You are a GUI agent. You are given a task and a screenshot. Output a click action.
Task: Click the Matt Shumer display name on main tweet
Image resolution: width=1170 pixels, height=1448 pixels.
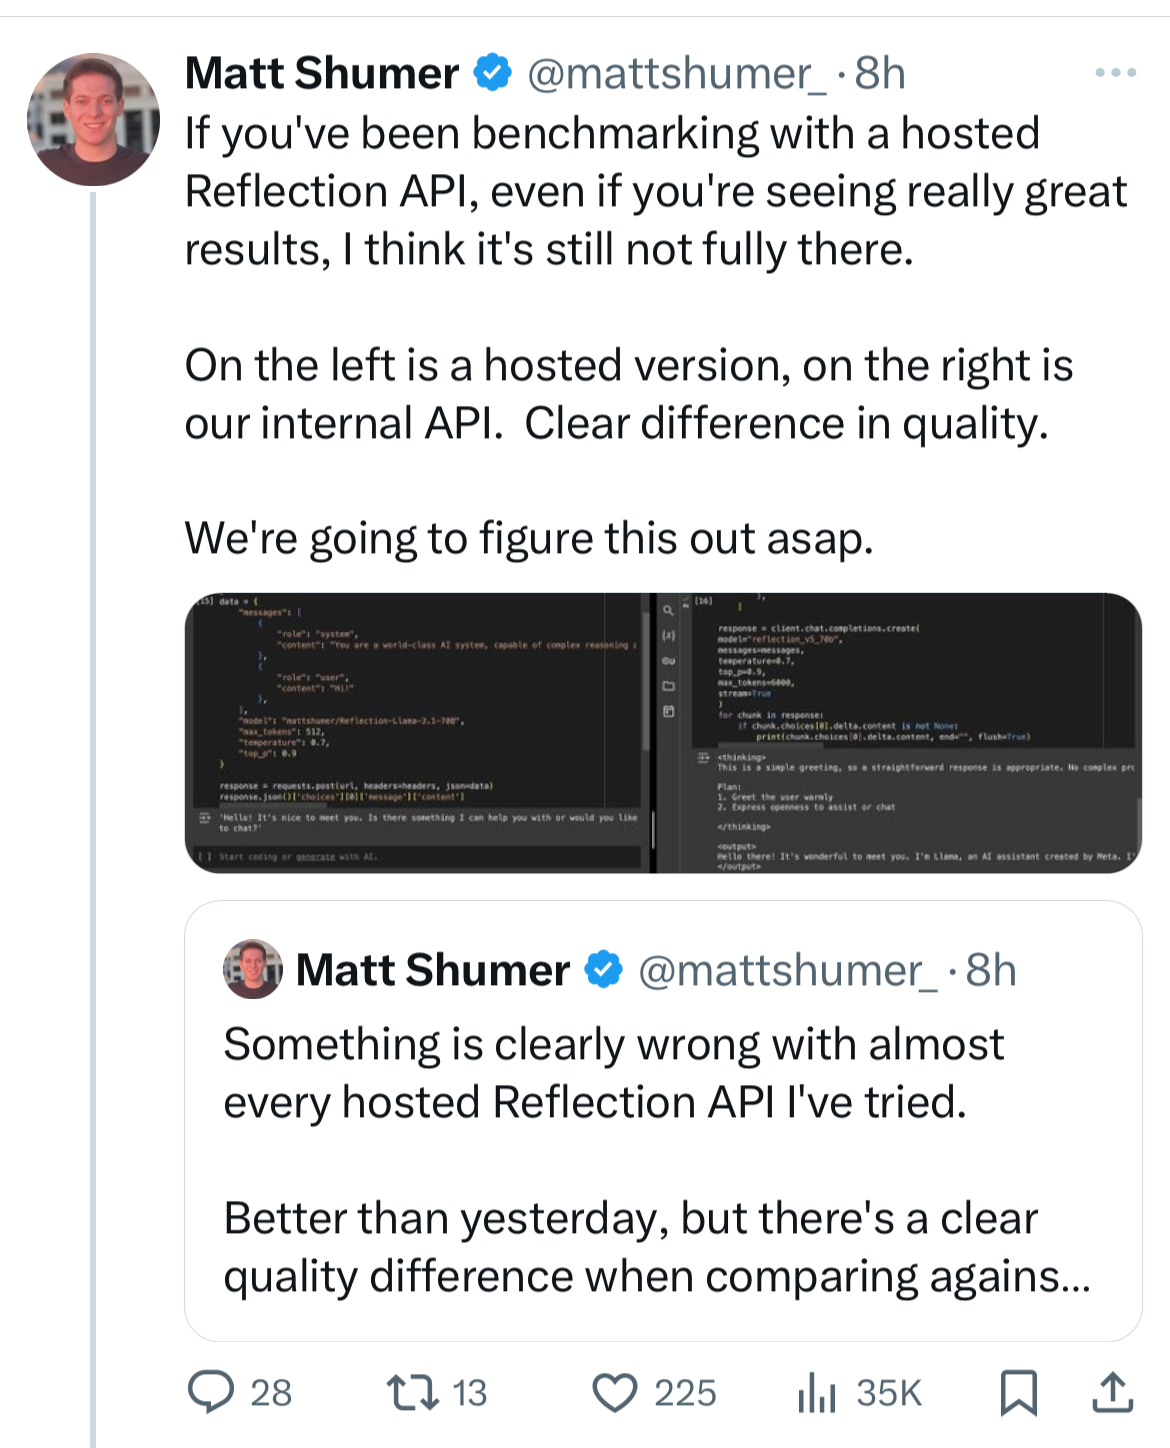322,74
